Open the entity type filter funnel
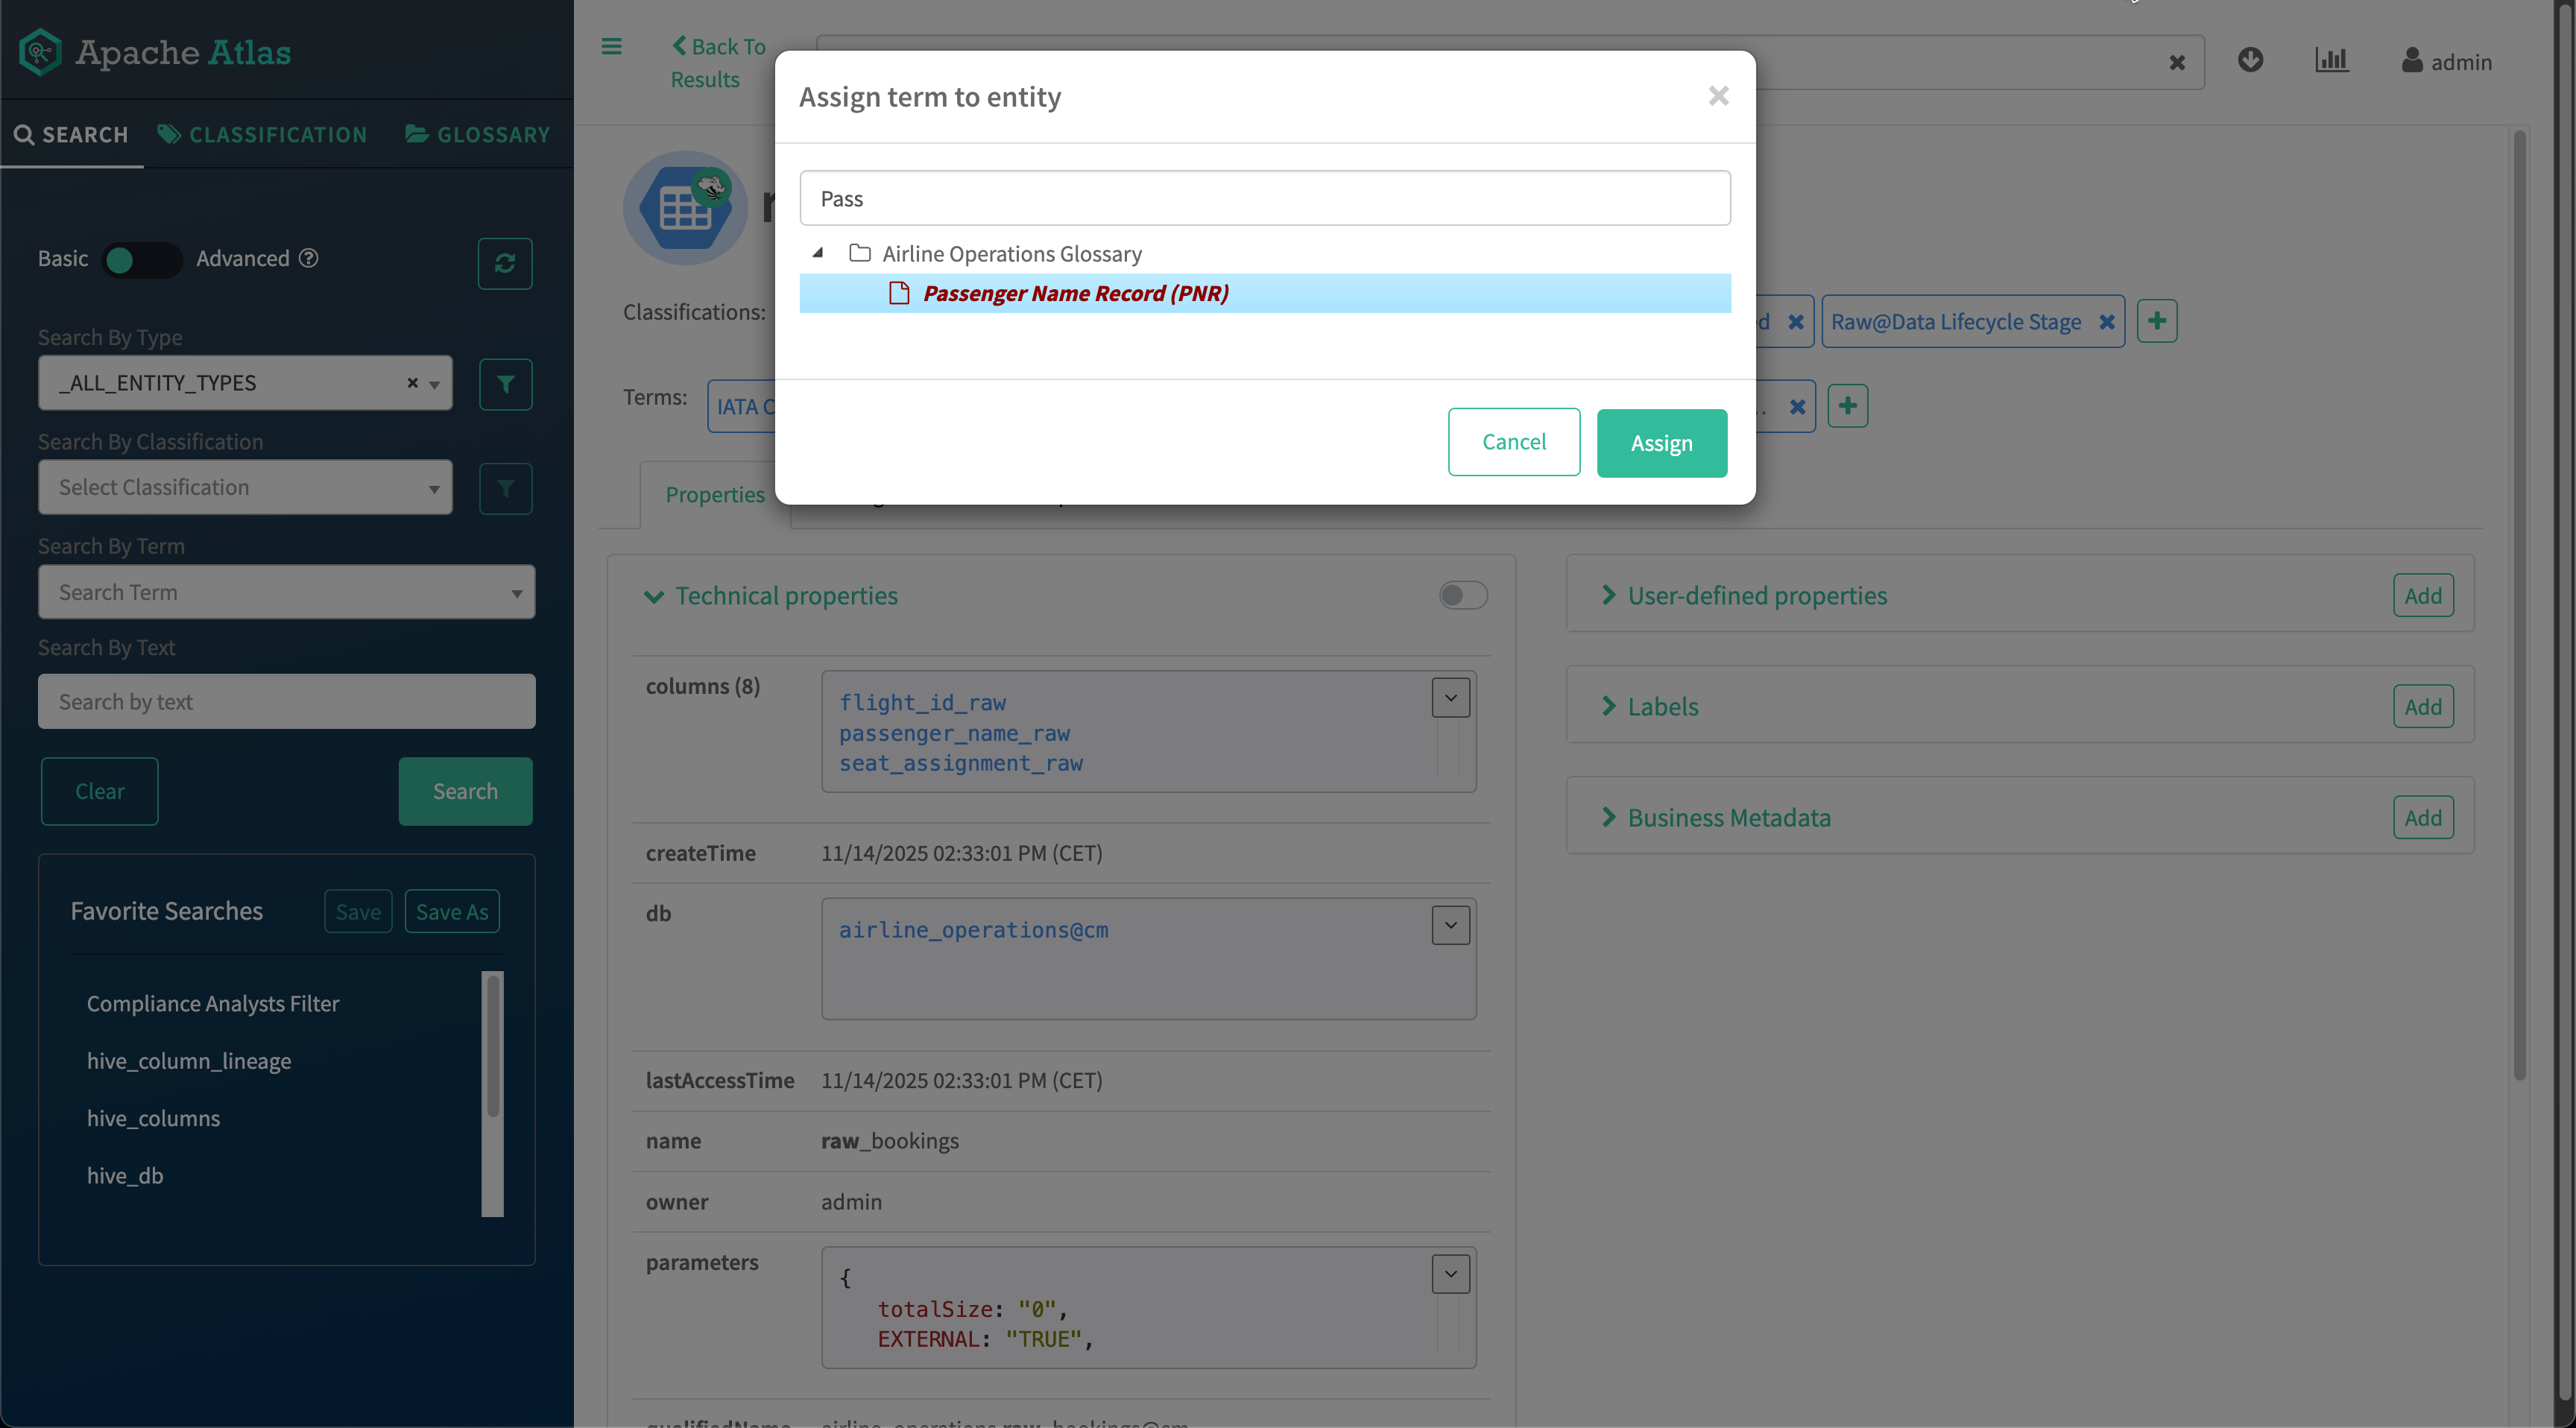Screen dimensions: 2576x1428 (x=505, y=384)
